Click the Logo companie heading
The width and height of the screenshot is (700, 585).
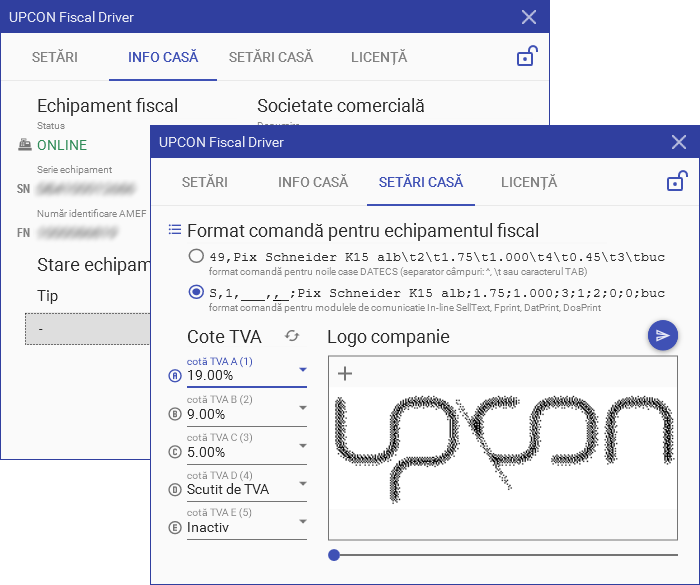[x=388, y=337]
